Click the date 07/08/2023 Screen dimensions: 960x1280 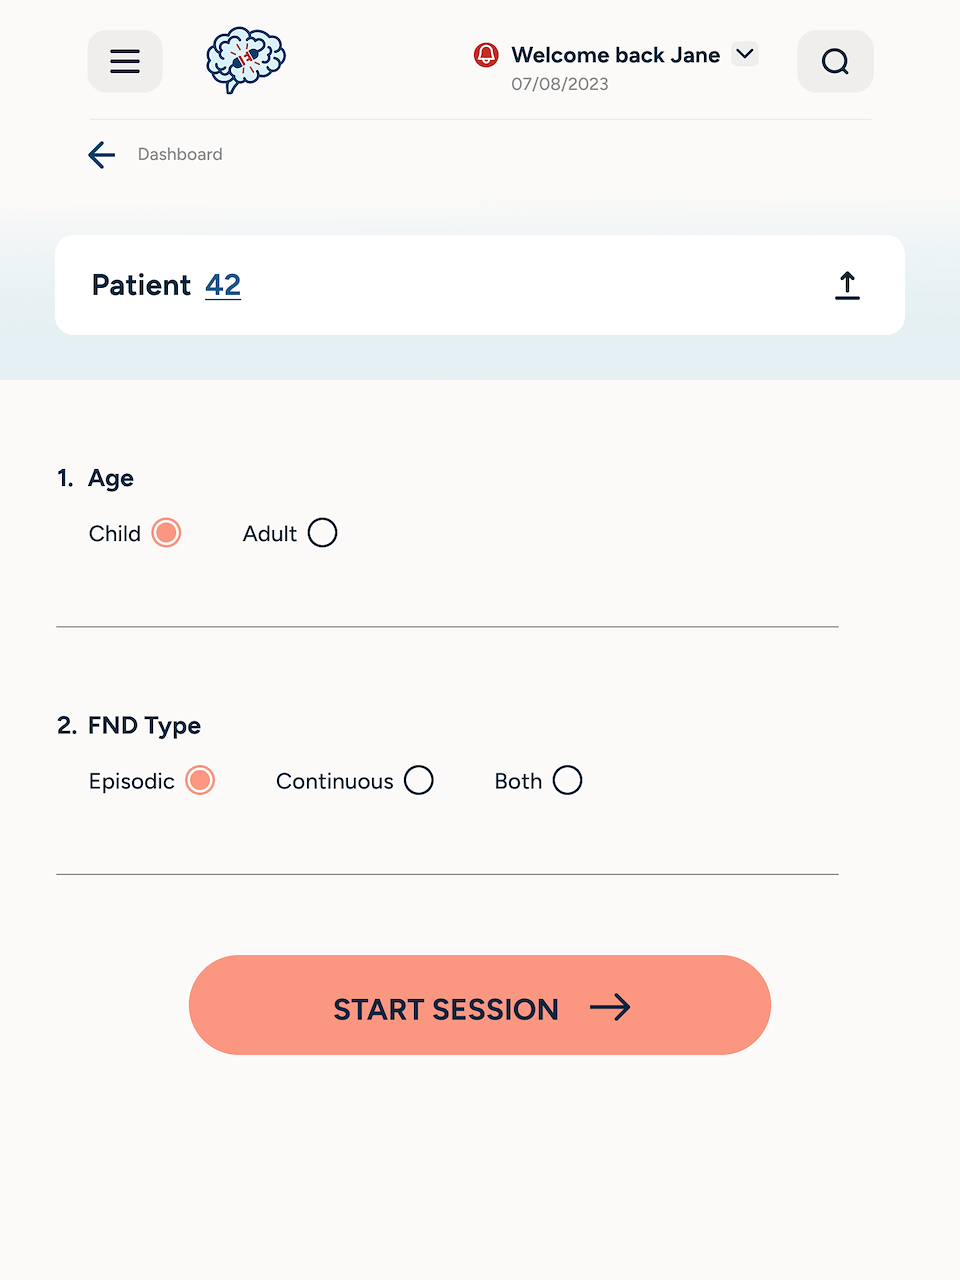[560, 84]
